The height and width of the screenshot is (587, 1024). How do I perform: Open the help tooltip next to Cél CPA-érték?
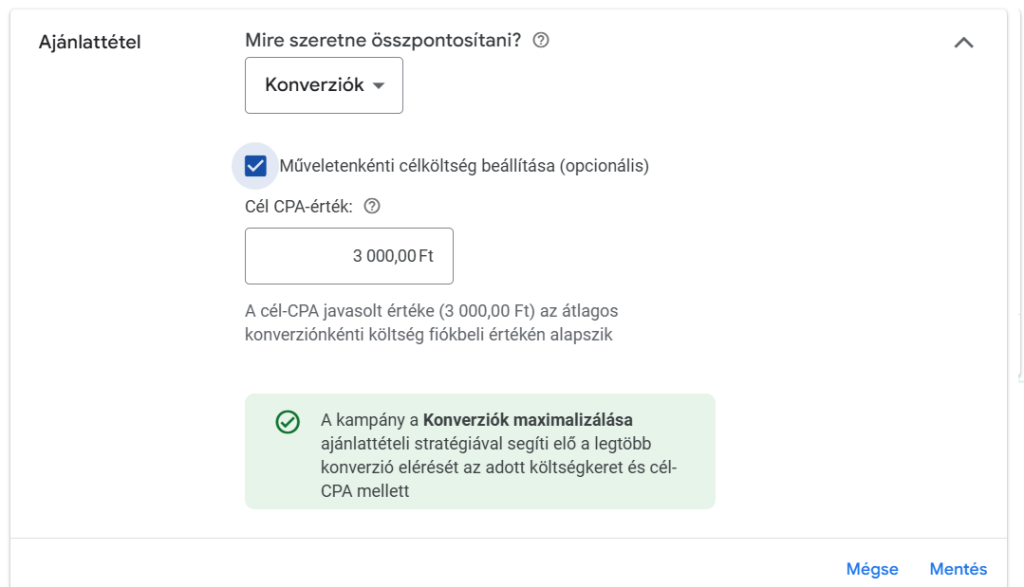tap(372, 207)
